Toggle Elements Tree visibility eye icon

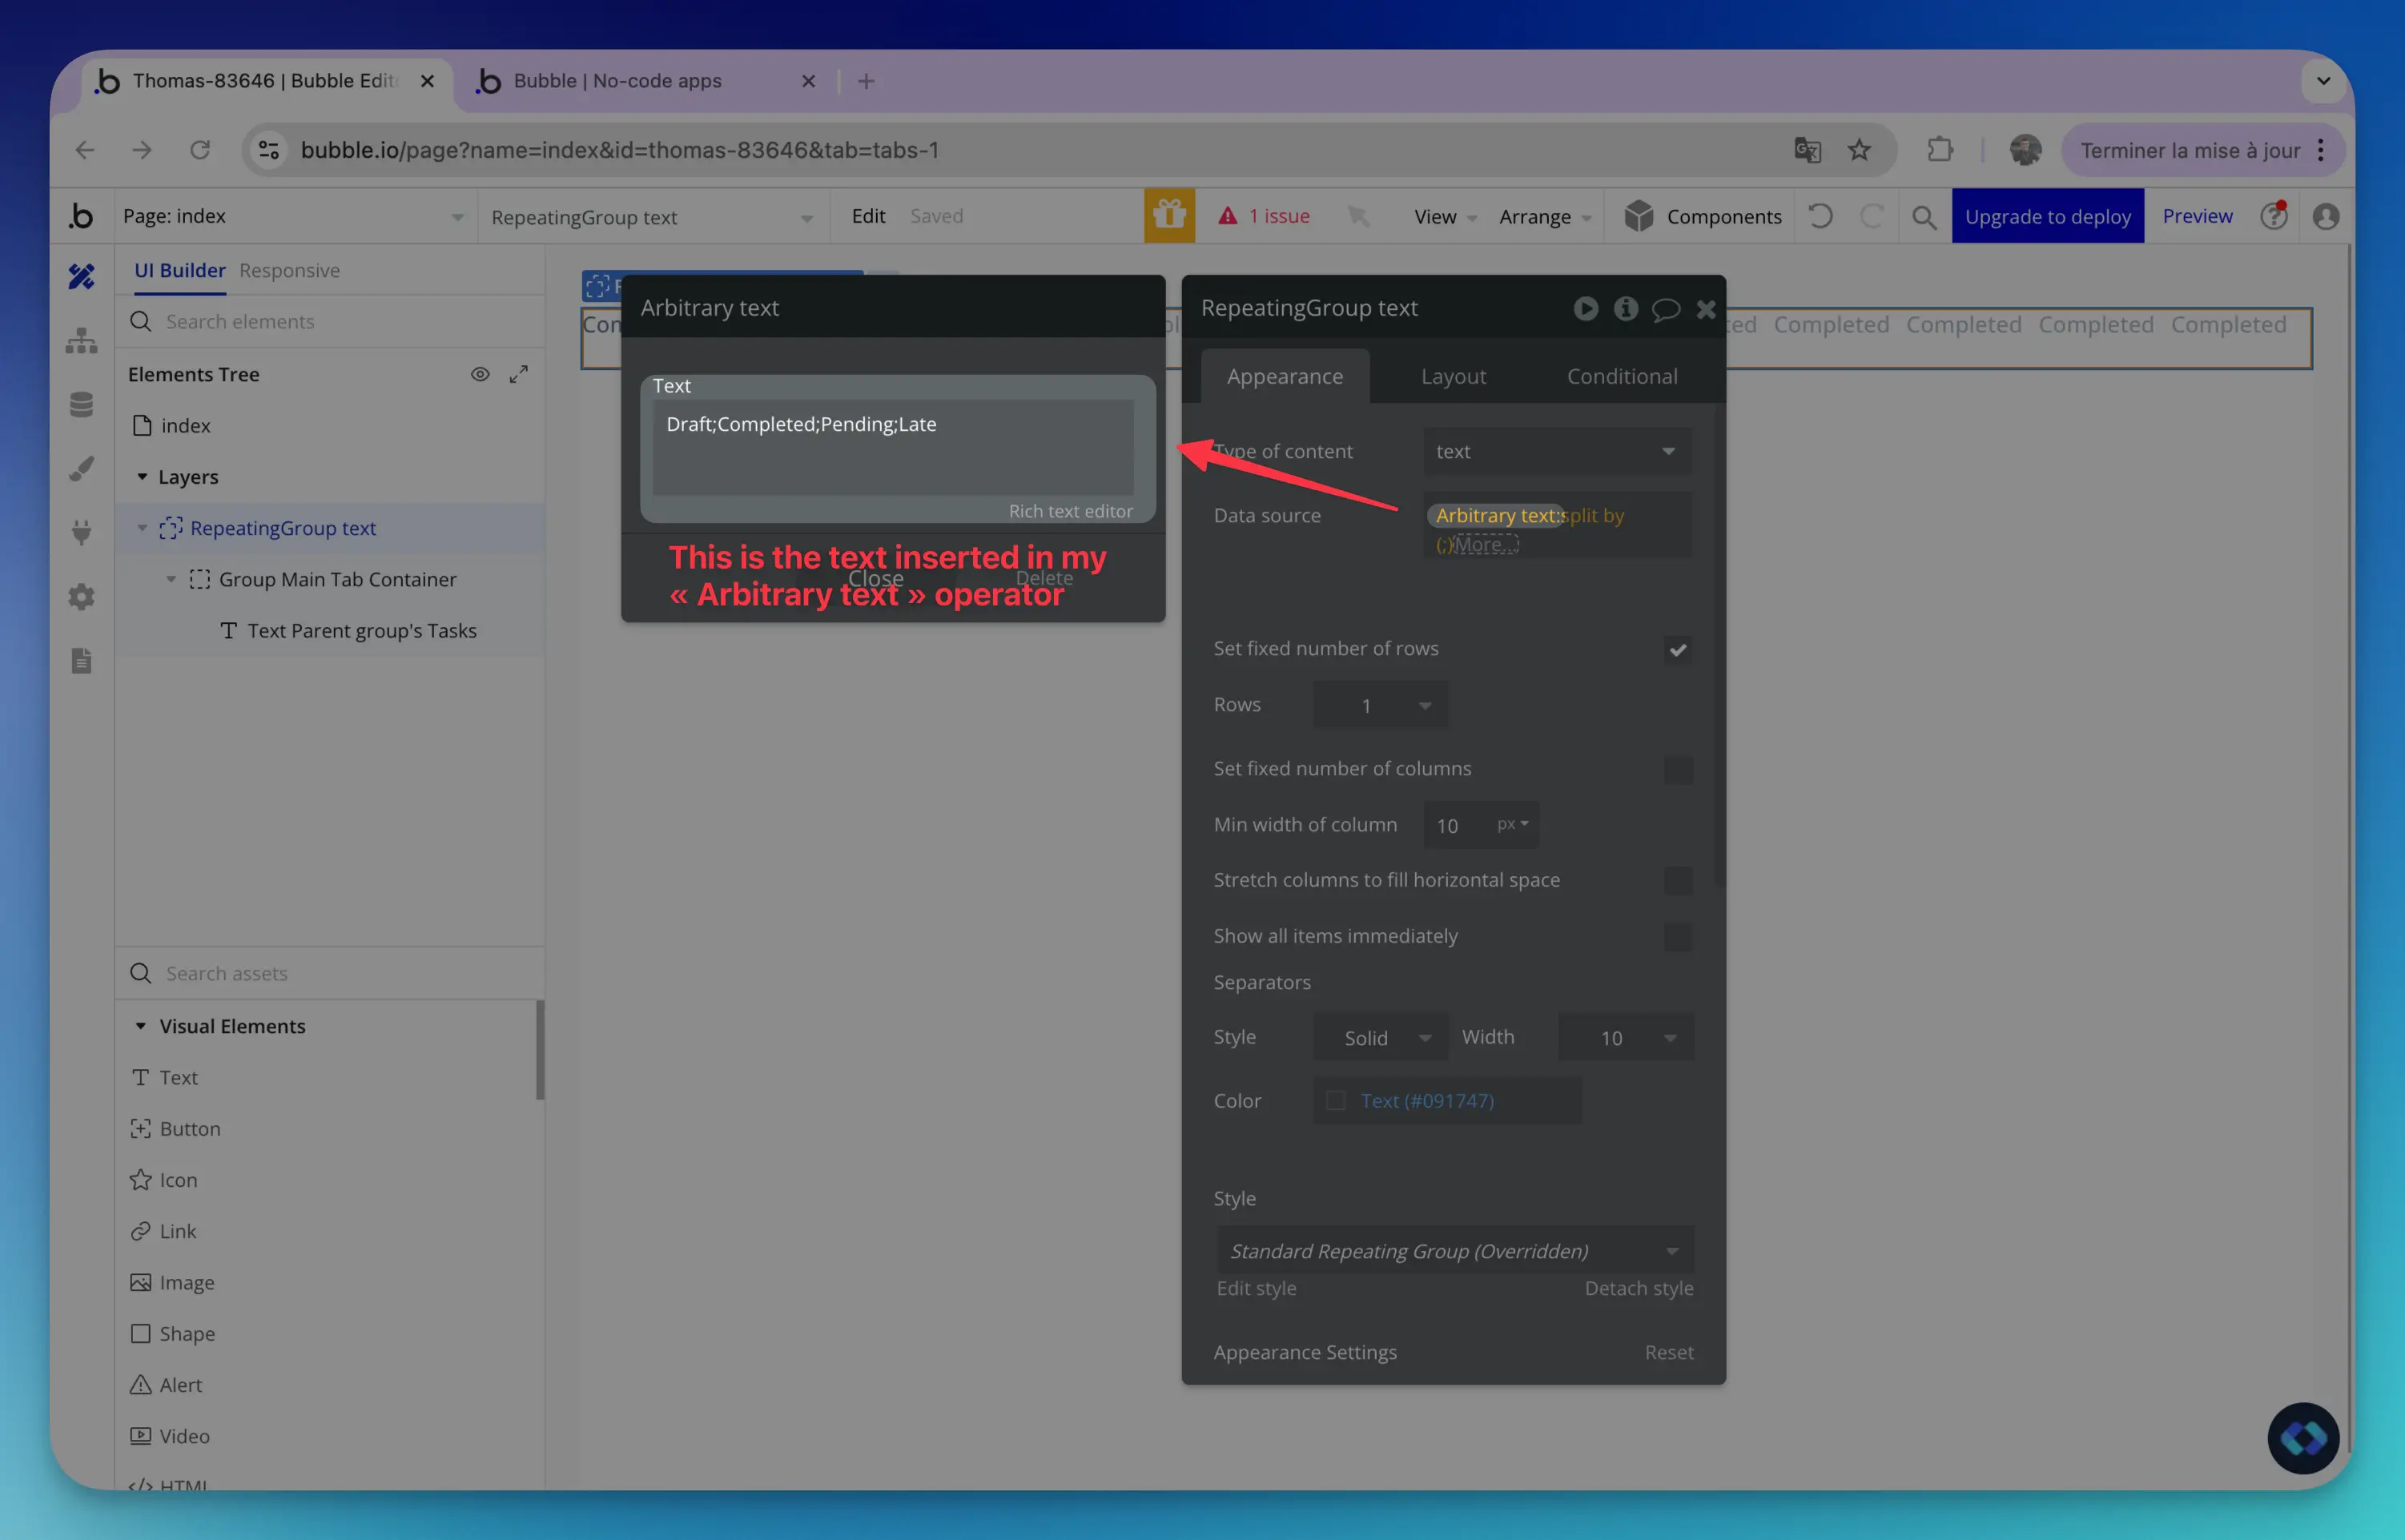[480, 374]
